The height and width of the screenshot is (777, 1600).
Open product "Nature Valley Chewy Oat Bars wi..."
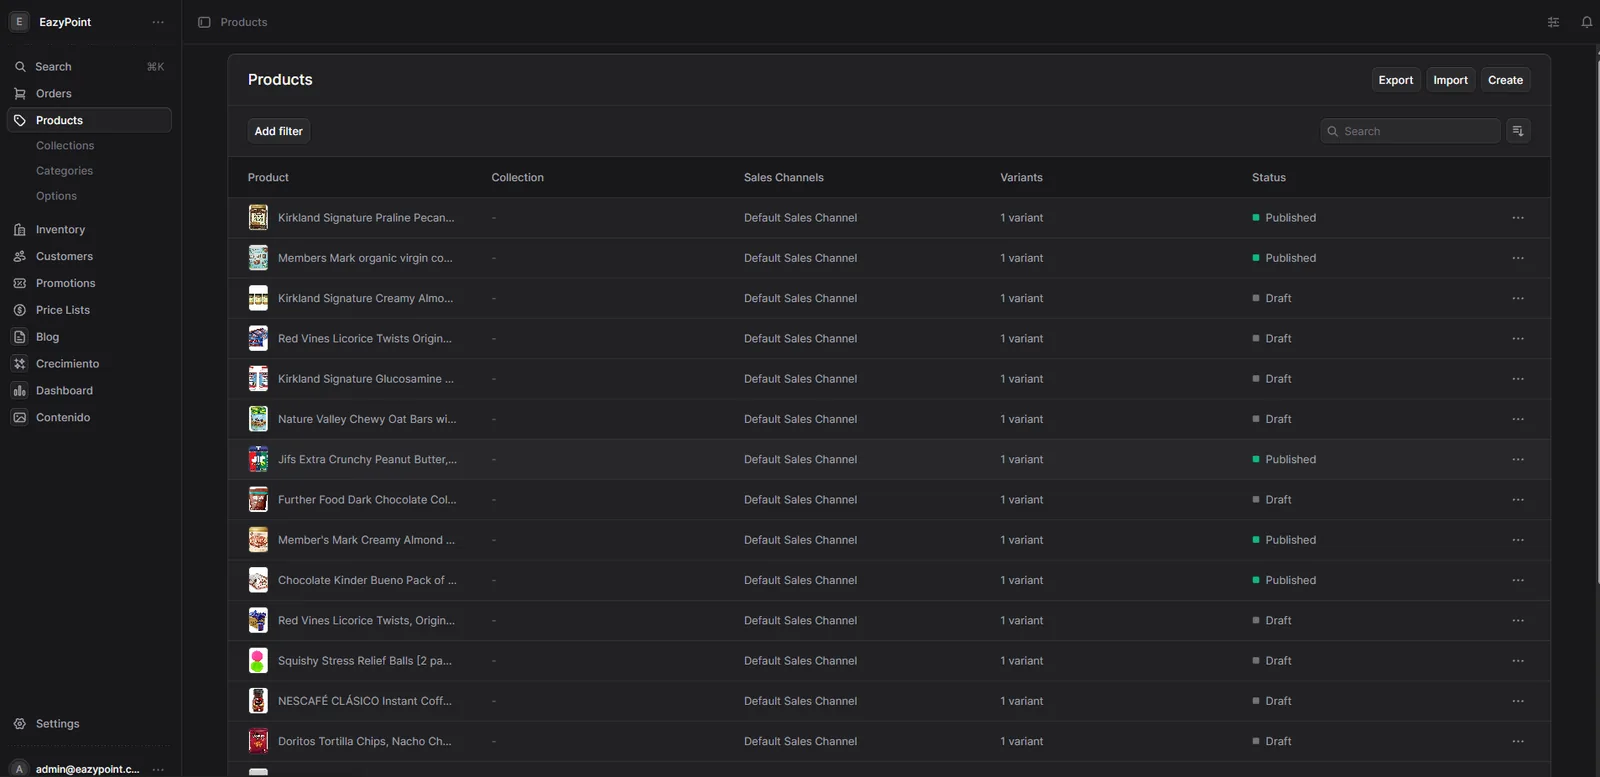click(x=367, y=419)
